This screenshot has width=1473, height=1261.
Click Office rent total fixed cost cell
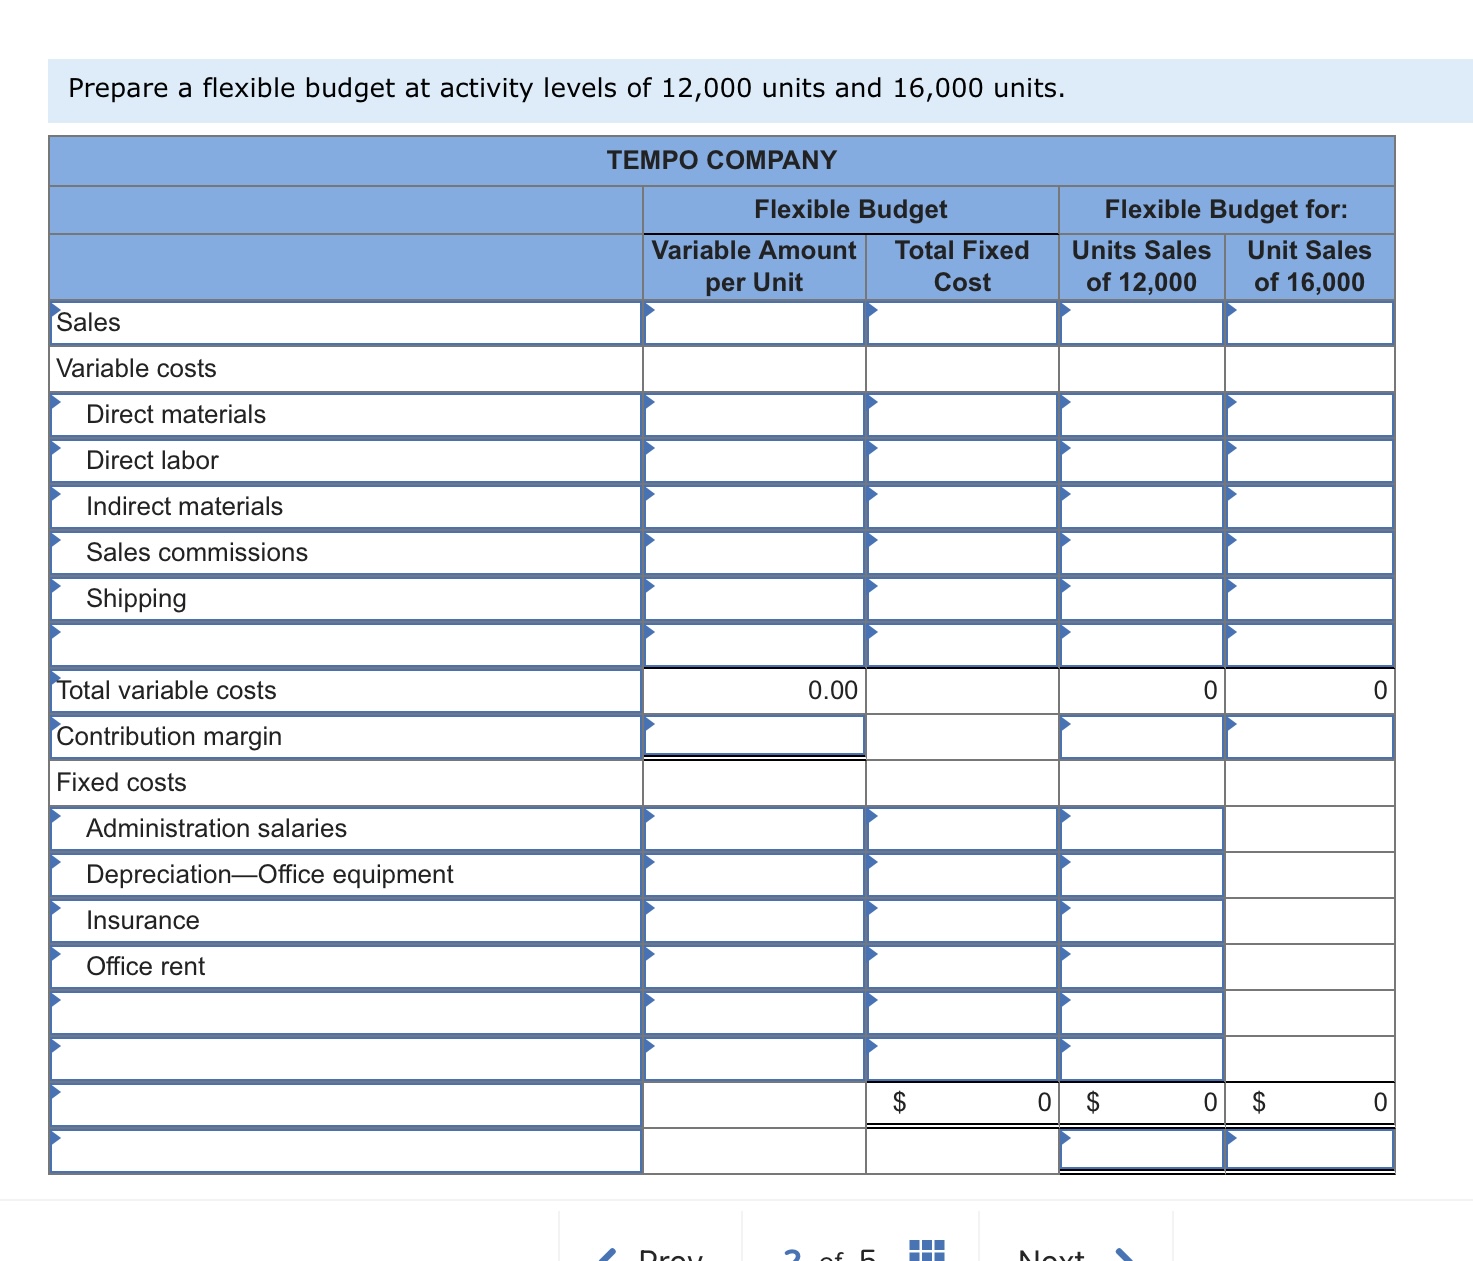[x=962, y=967]
